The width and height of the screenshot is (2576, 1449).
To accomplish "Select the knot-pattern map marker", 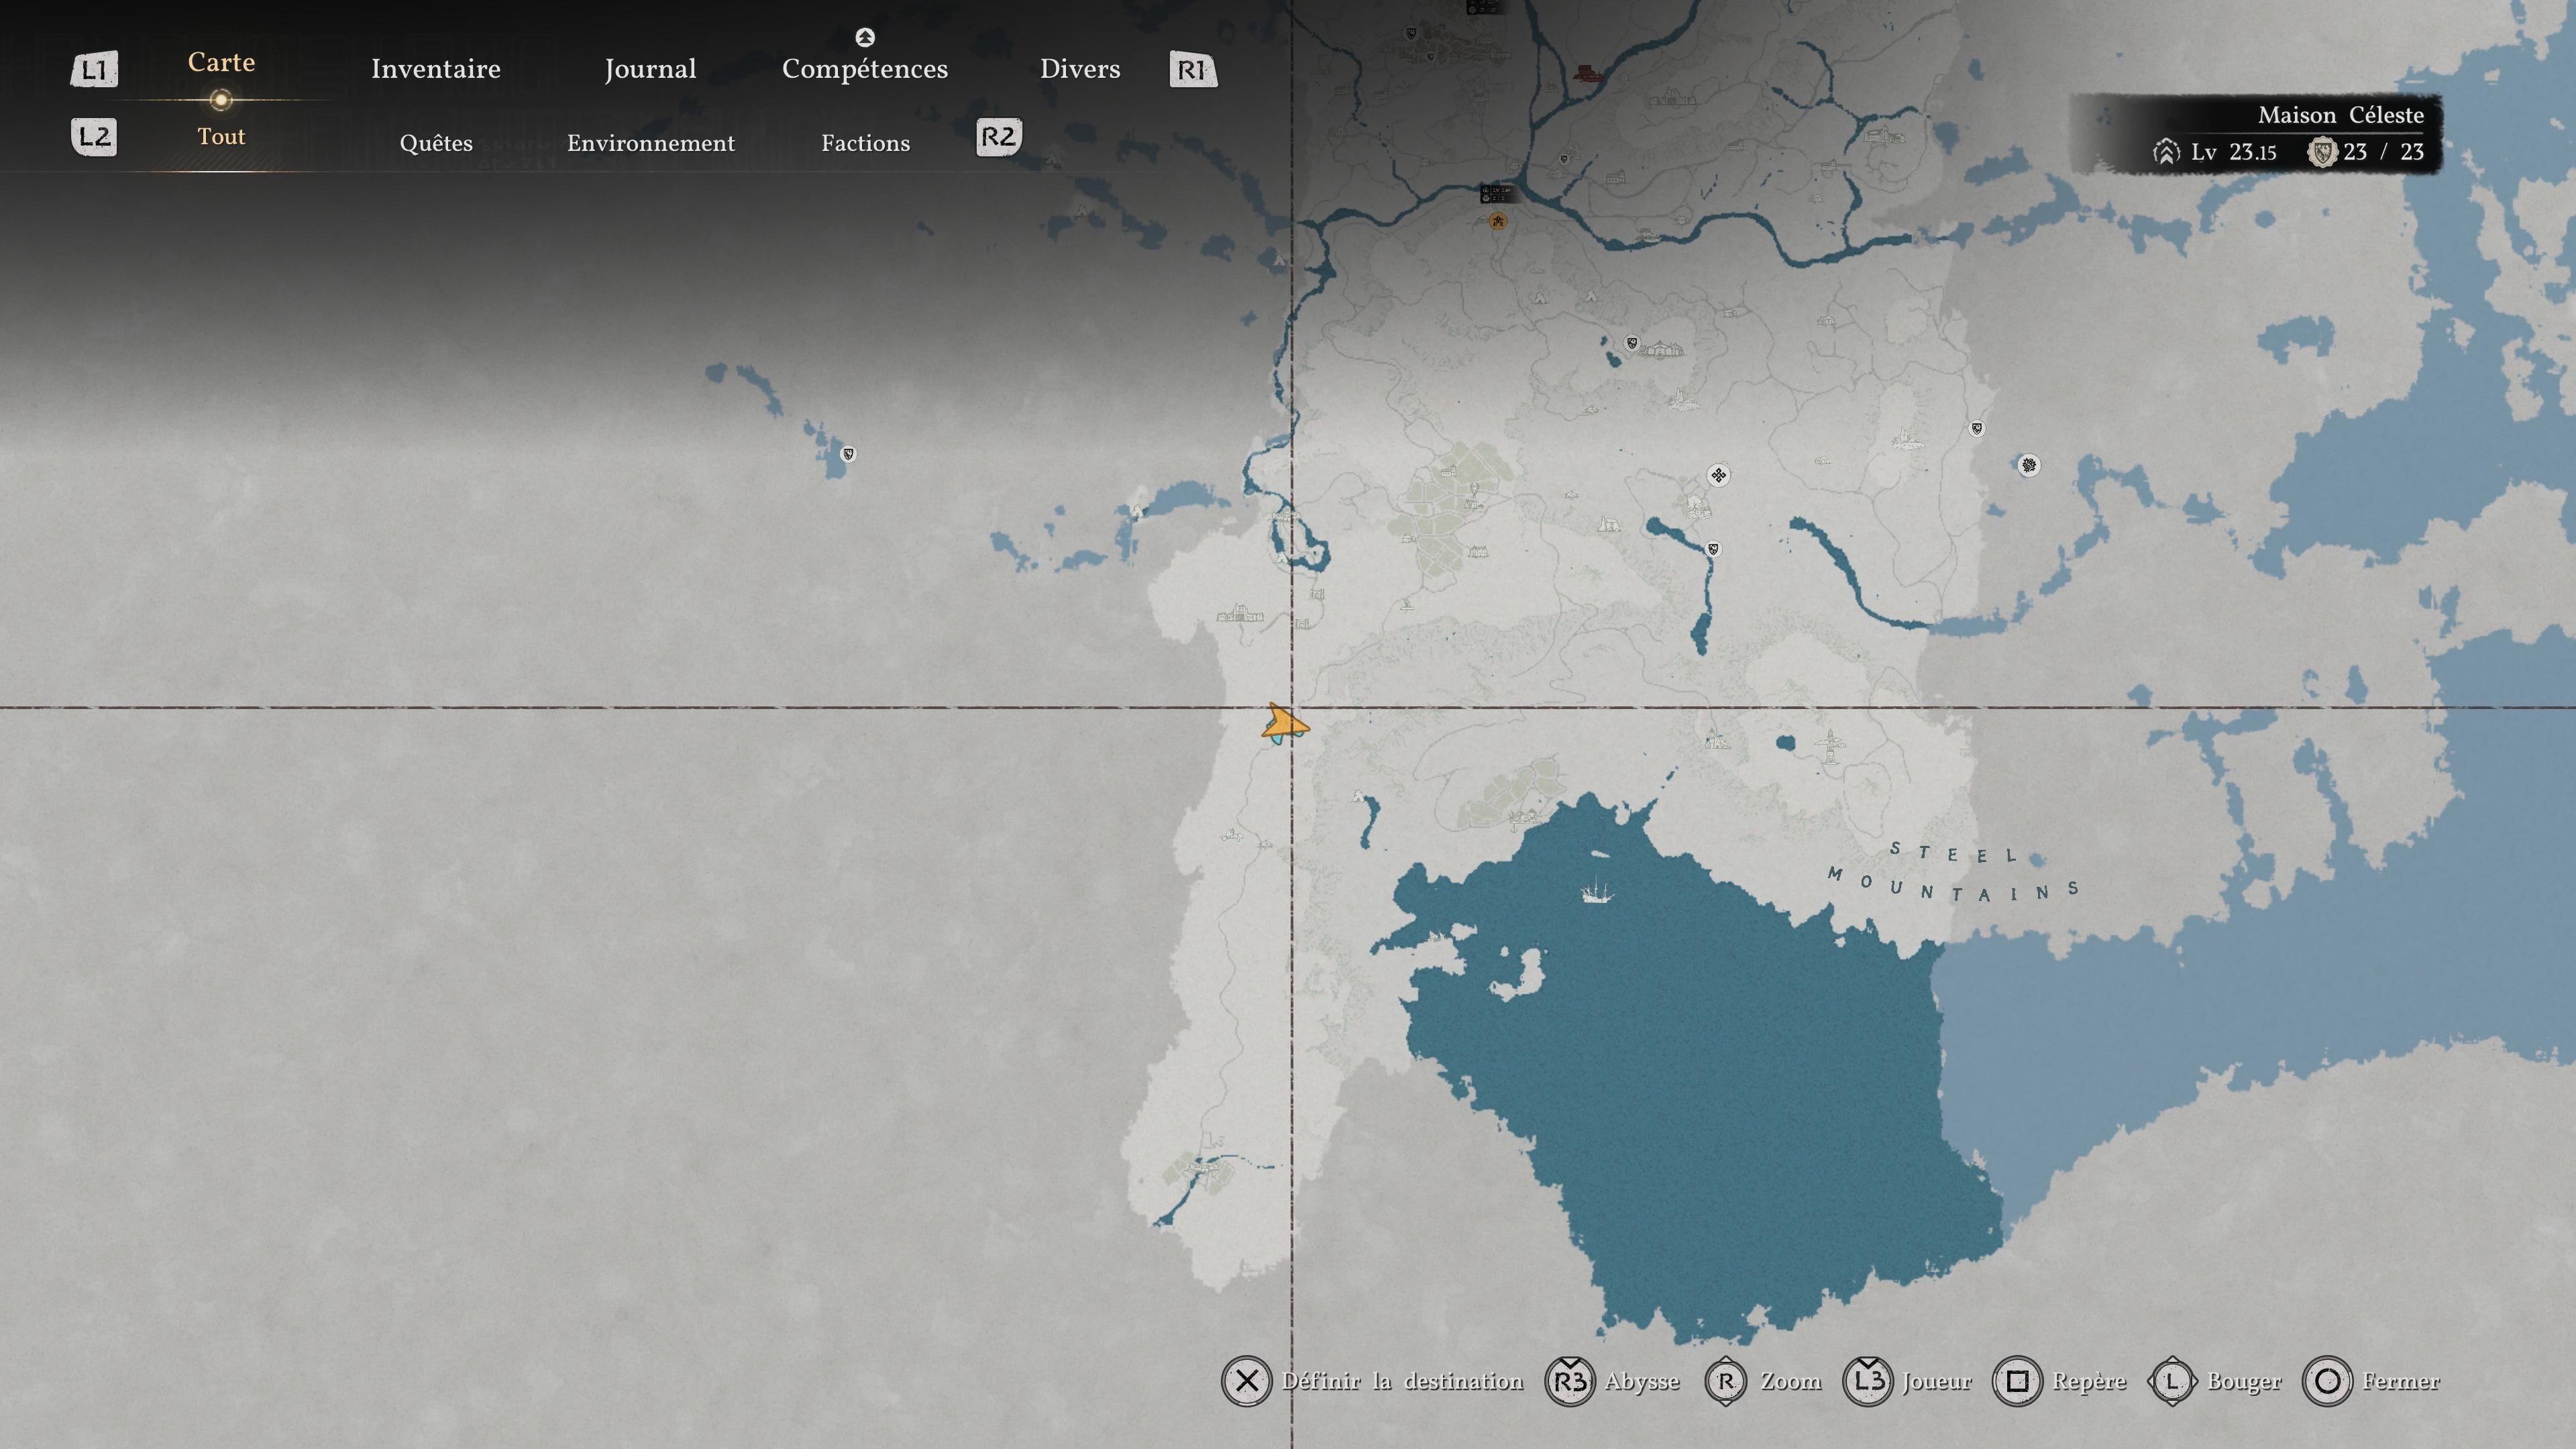I will 1718,475.
